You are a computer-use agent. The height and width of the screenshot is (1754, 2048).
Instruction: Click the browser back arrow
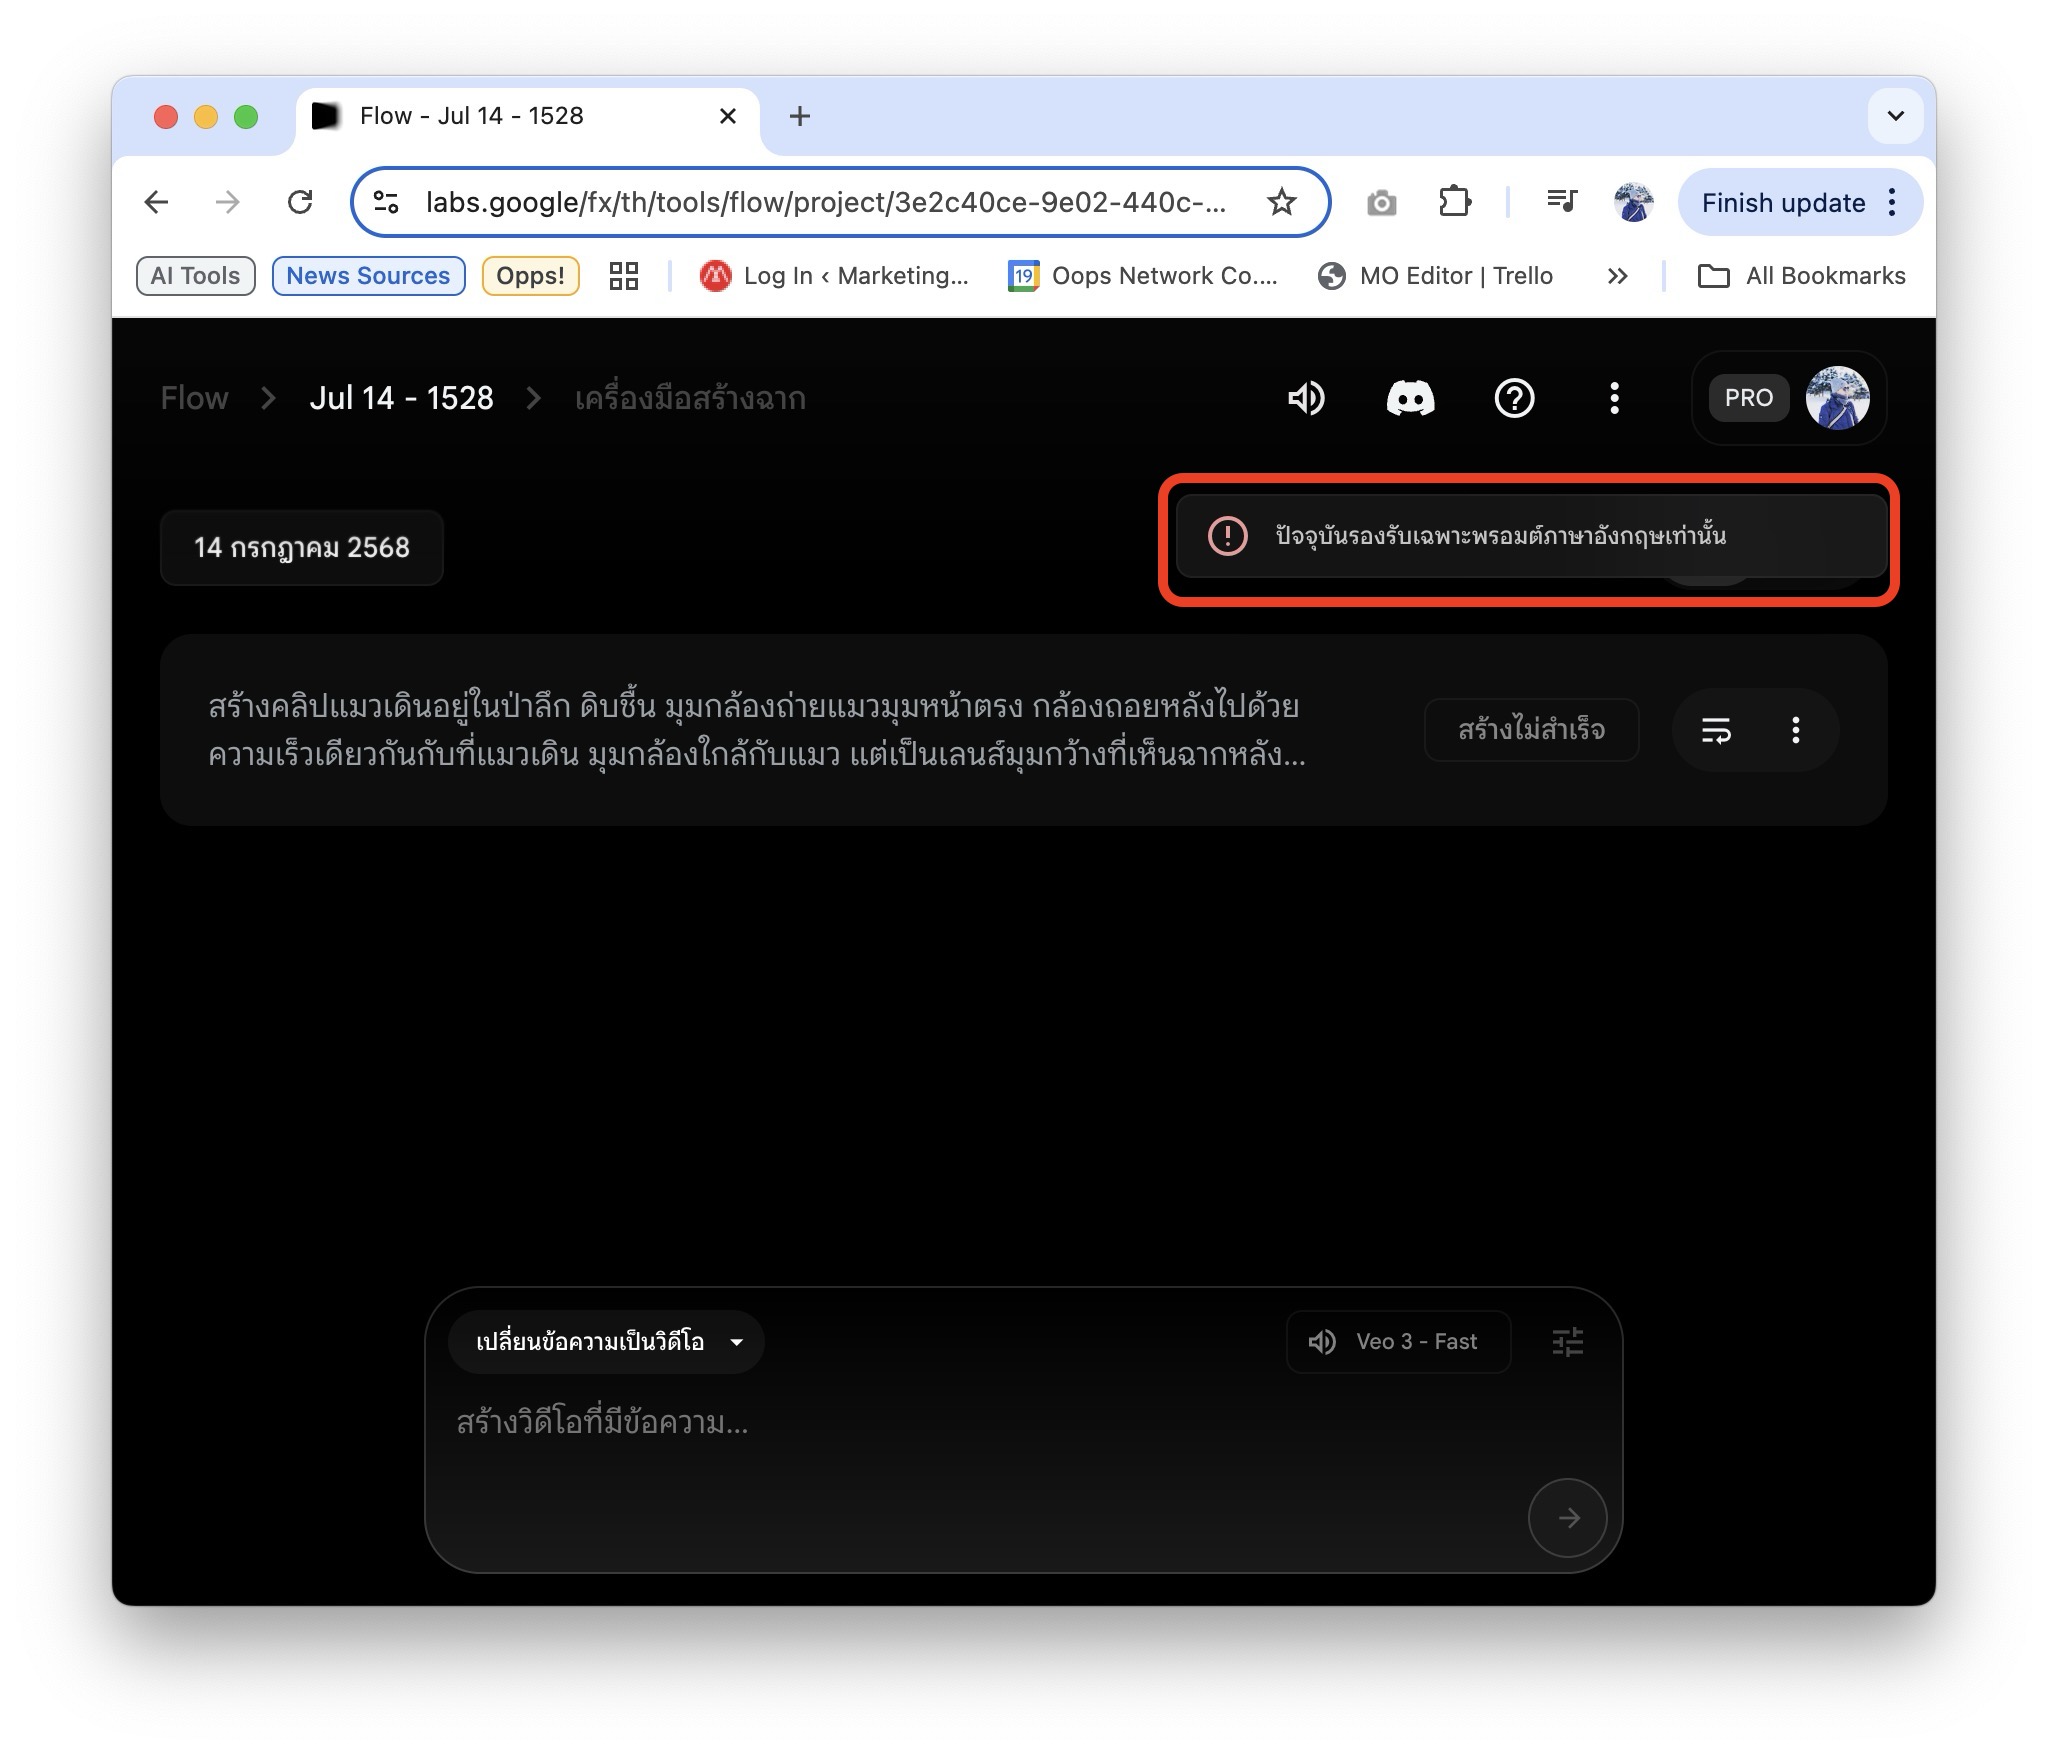pyautogui.click(x=156, y=202)
